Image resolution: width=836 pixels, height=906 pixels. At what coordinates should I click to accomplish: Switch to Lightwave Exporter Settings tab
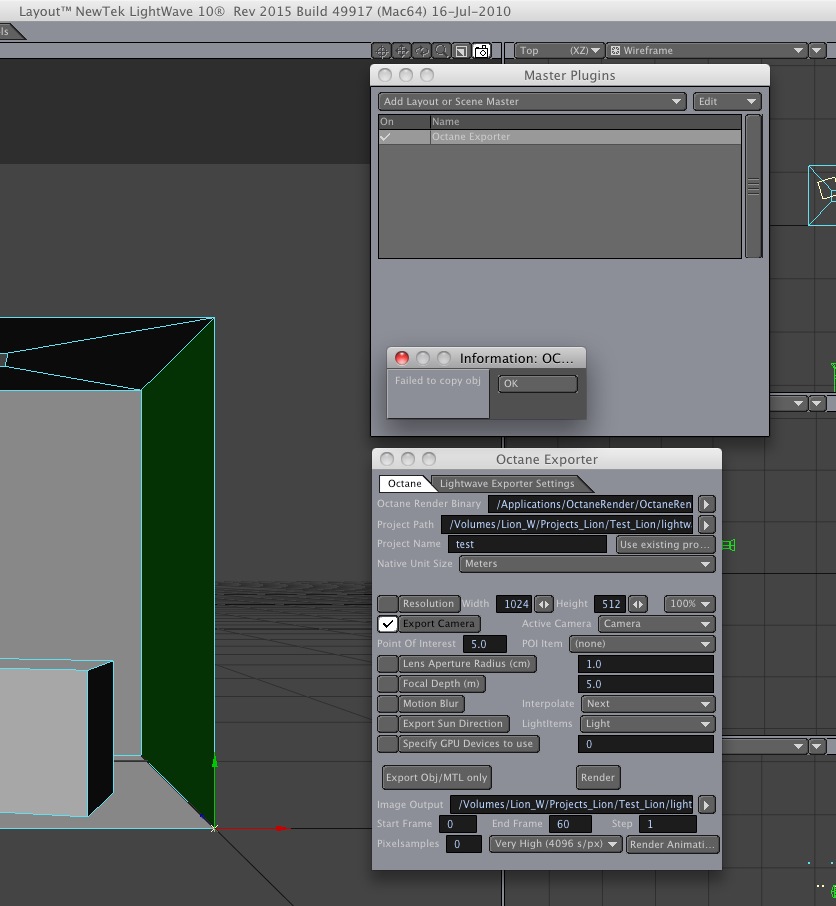tap(507, 484)
